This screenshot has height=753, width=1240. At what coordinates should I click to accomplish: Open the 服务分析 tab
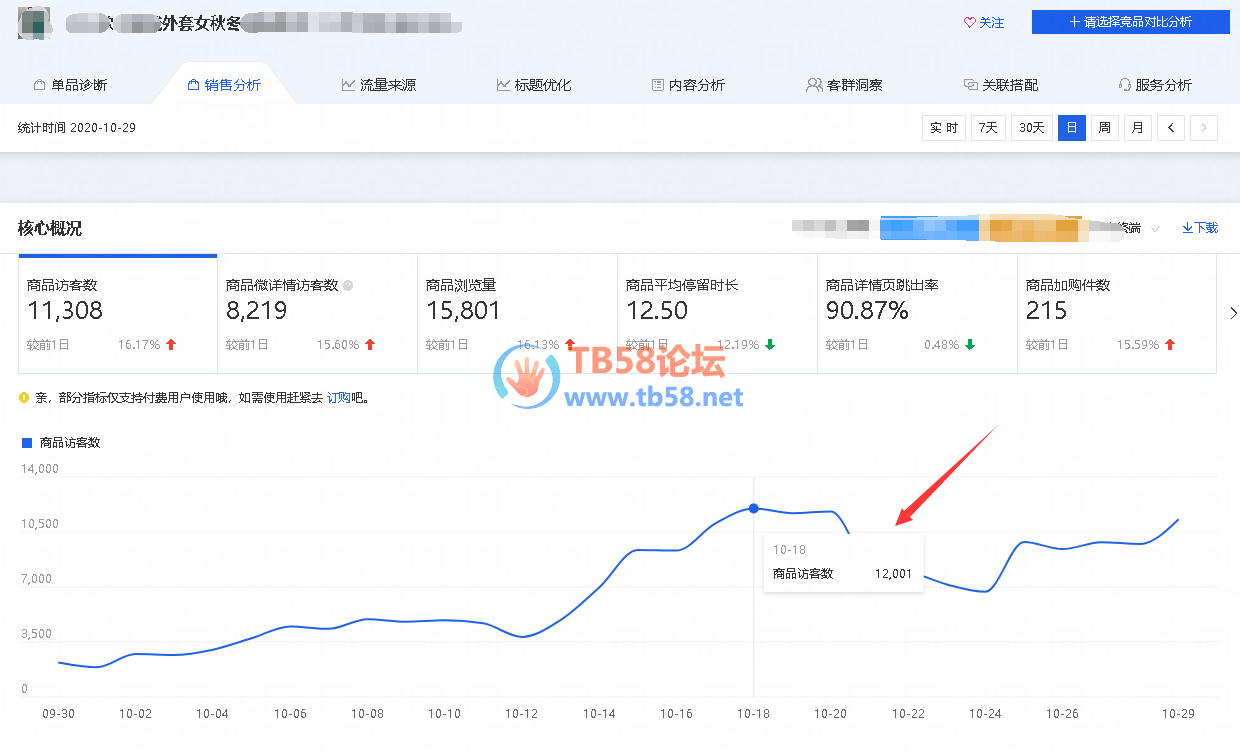point(1155,85)
